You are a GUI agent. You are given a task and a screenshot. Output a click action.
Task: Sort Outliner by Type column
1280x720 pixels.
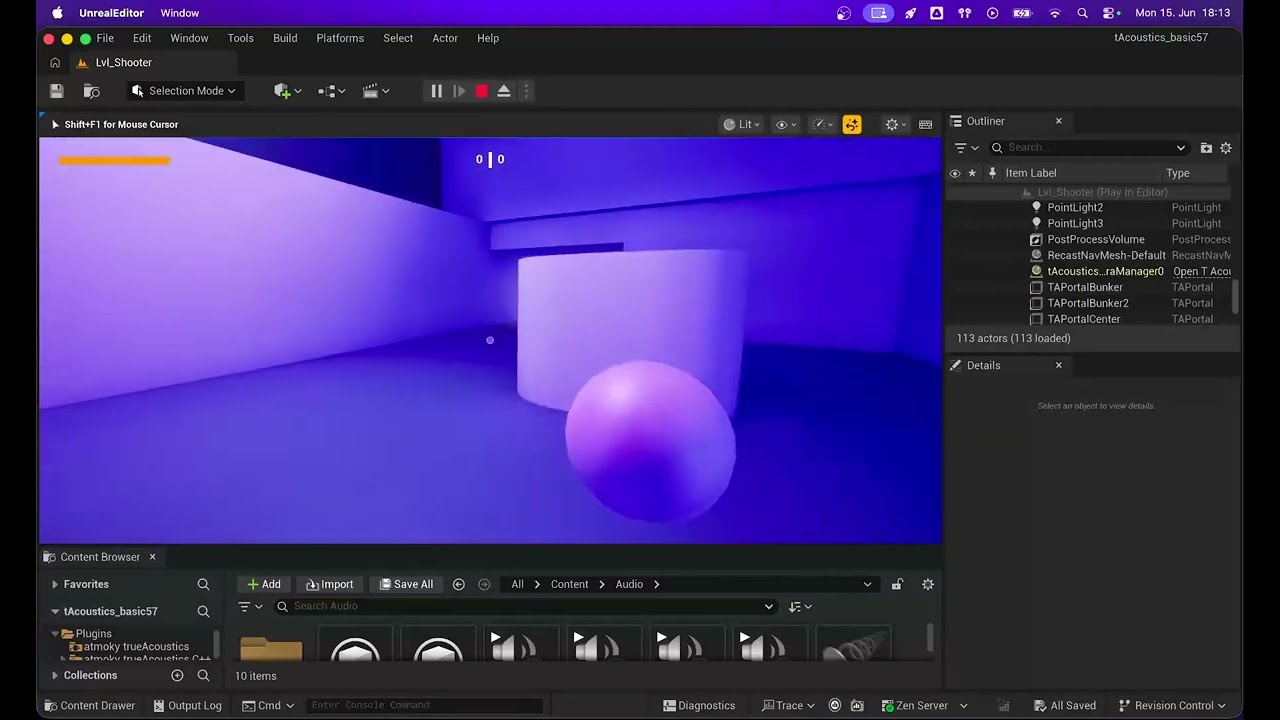point(1178,173)
